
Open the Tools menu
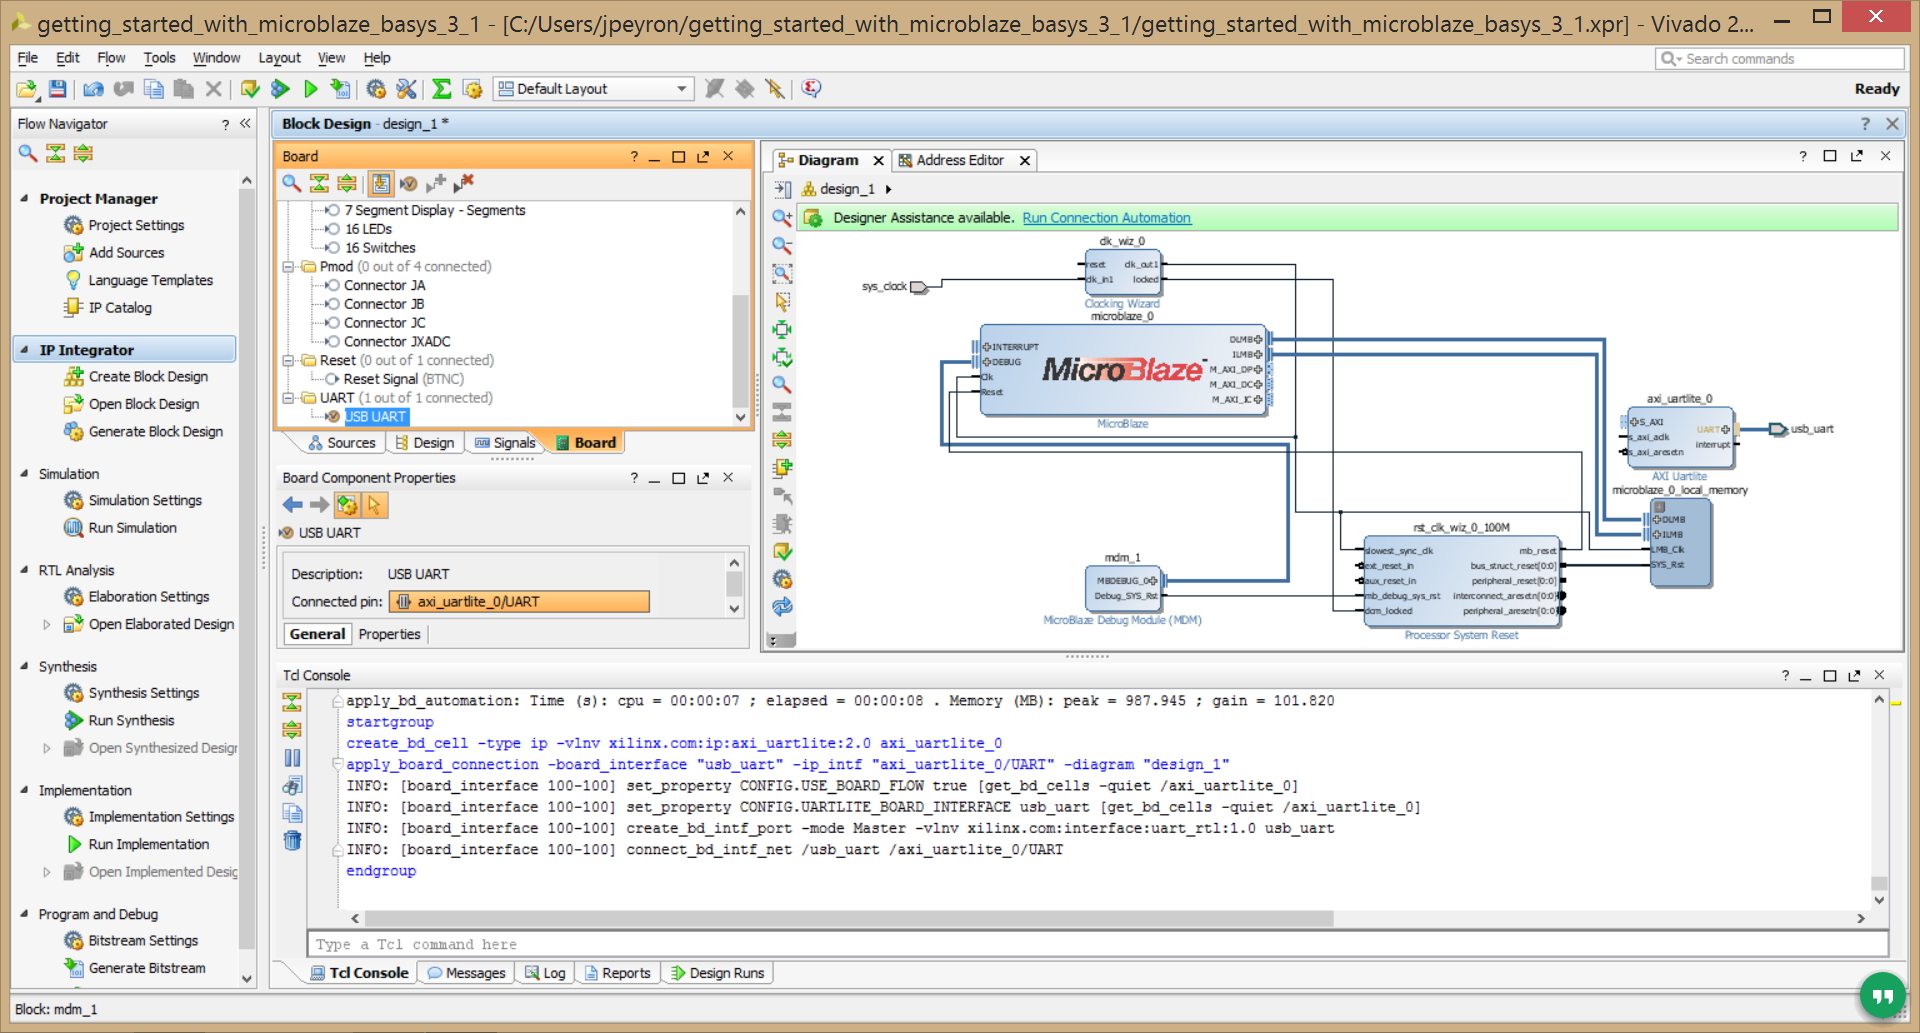point(159,58)
